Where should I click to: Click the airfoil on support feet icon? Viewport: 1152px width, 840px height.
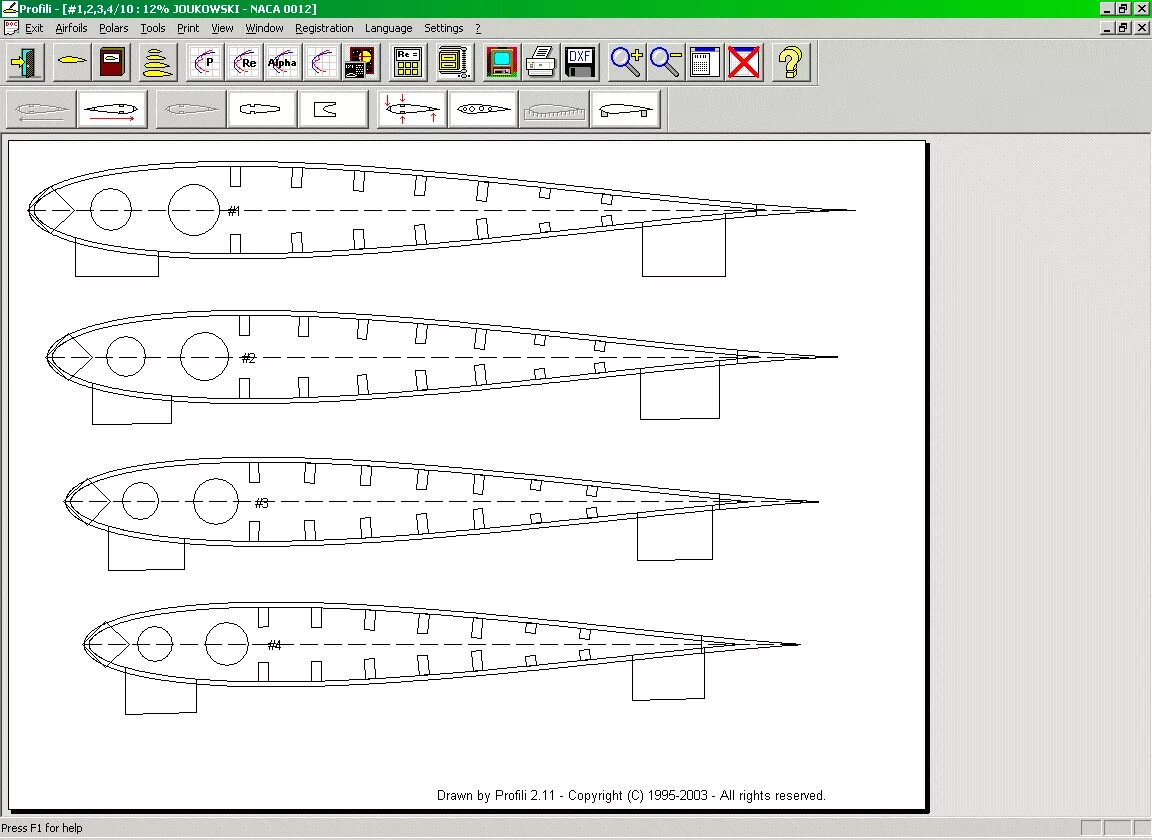click(625, 110)
